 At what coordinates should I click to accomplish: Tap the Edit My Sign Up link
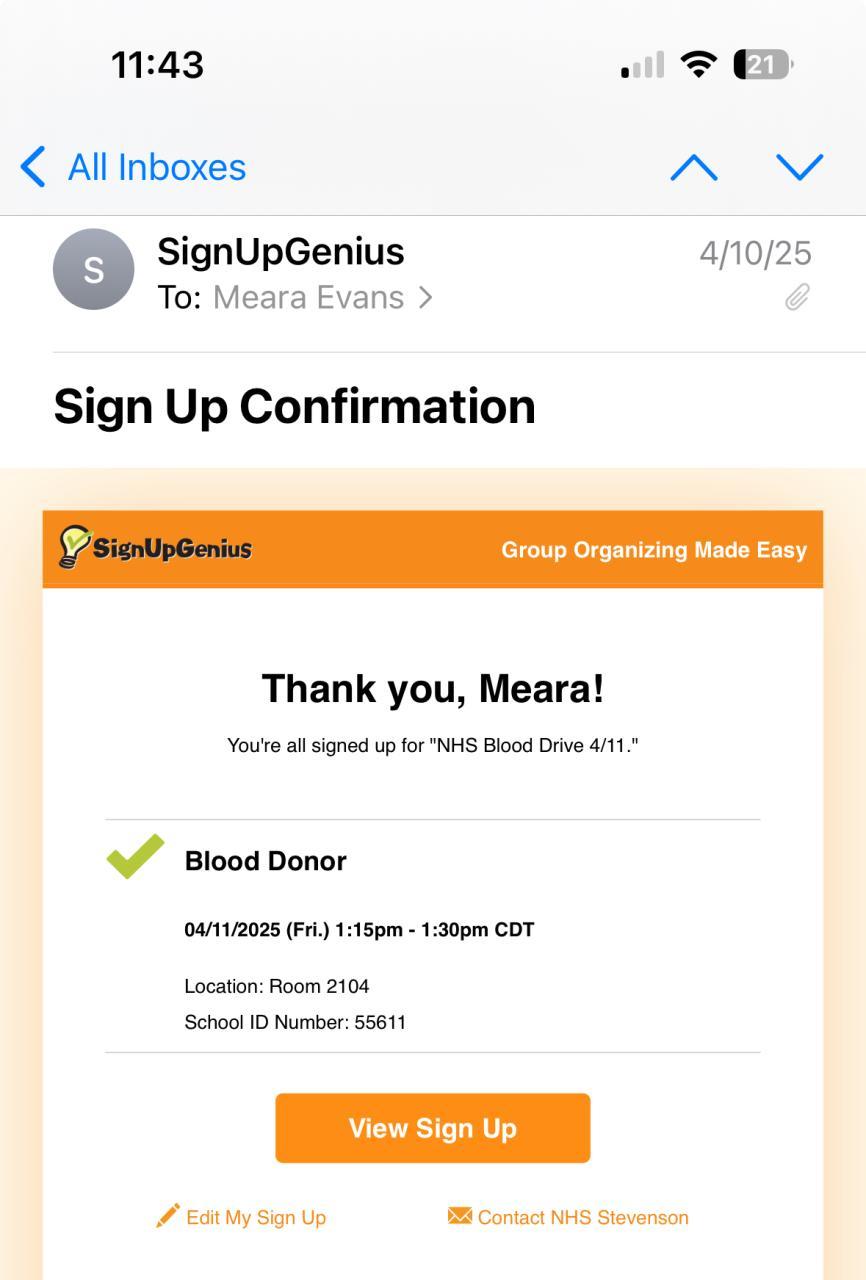[256, 1217]
